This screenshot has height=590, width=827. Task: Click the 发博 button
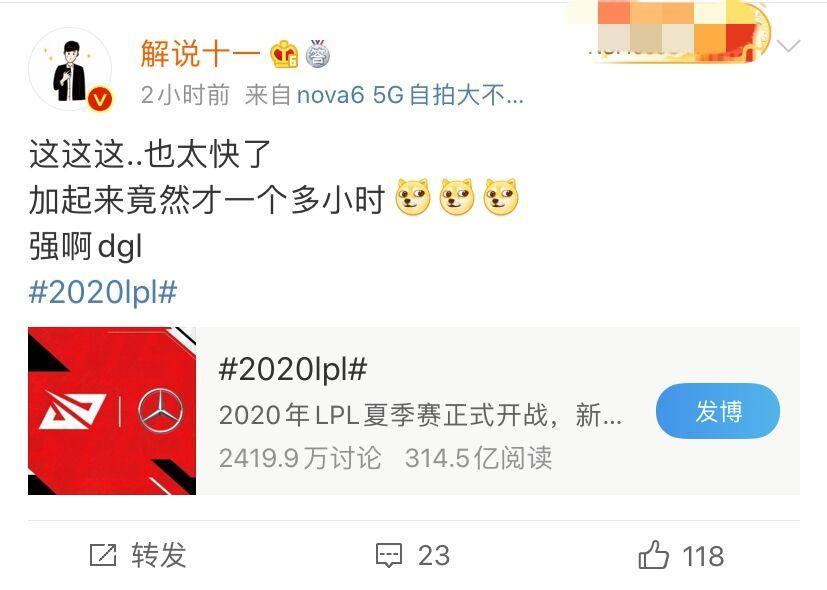point(717,411)
